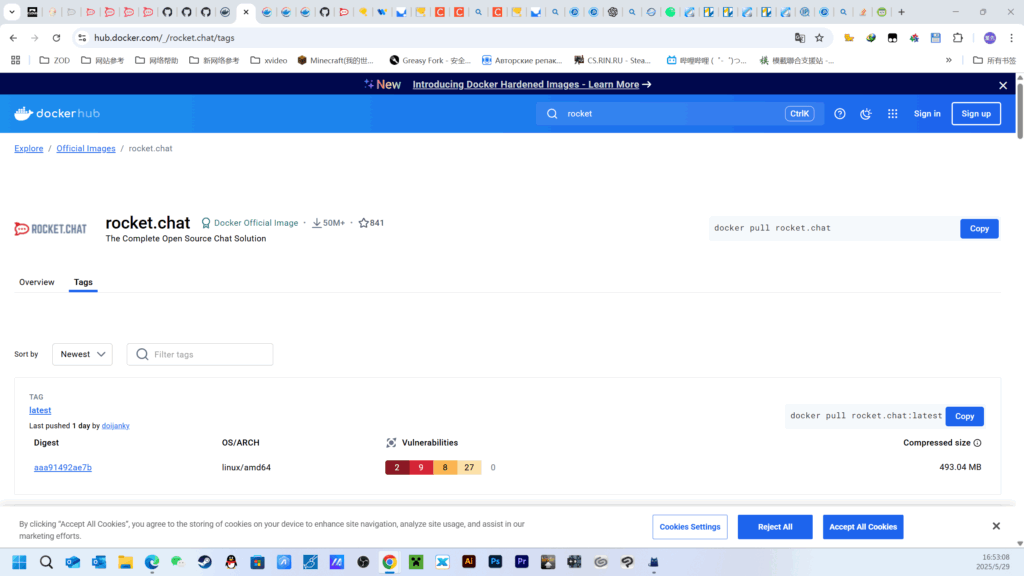
Task: Open the 所有书签 all bookmarks folder
Action: pos(995,60)
